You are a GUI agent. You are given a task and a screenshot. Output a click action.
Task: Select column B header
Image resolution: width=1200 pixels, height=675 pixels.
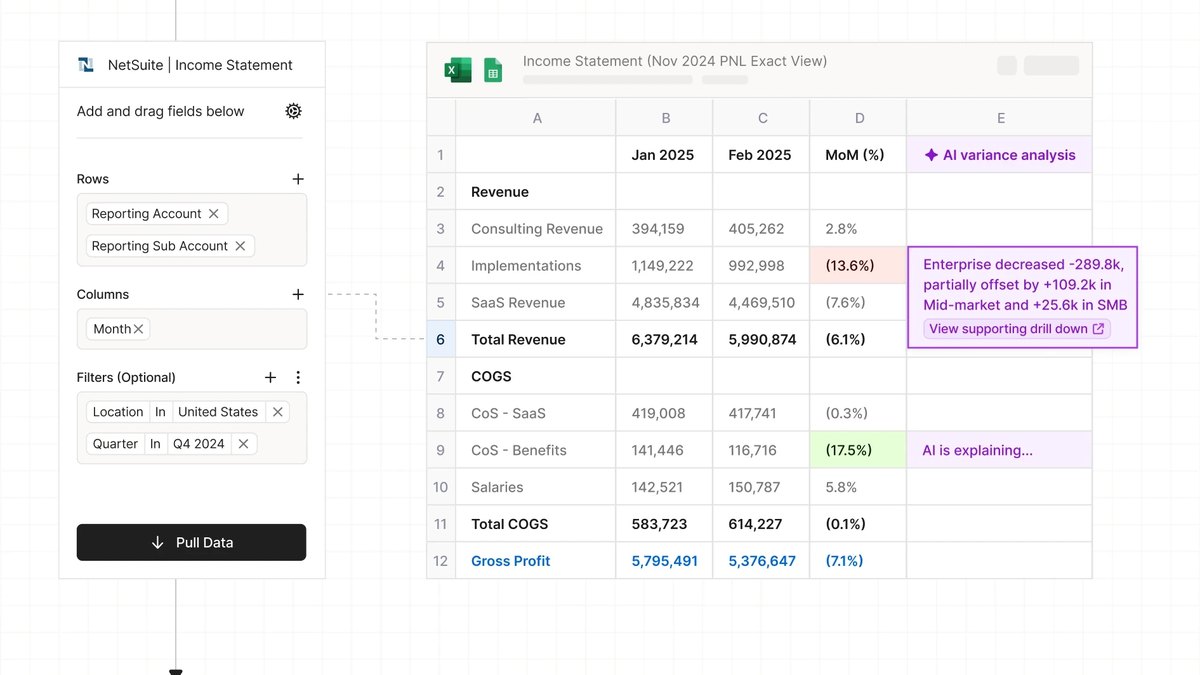click(665, 118)
